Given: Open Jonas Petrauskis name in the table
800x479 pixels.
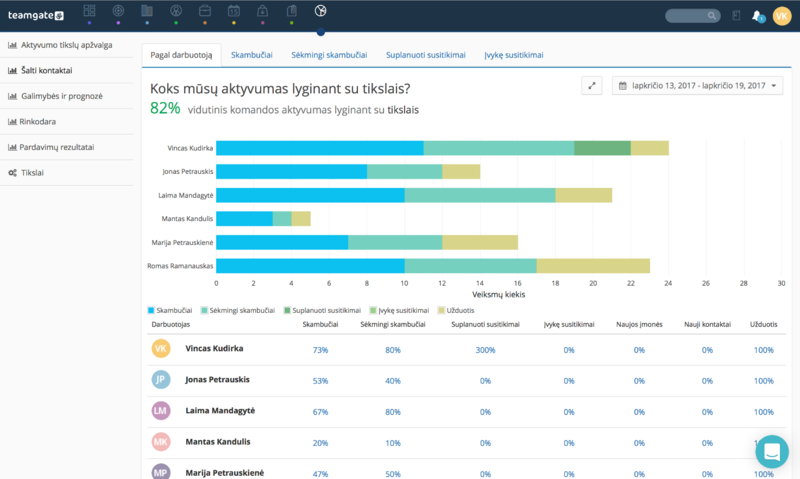Looking at the screenshot, I should click(x=217, y=380).
